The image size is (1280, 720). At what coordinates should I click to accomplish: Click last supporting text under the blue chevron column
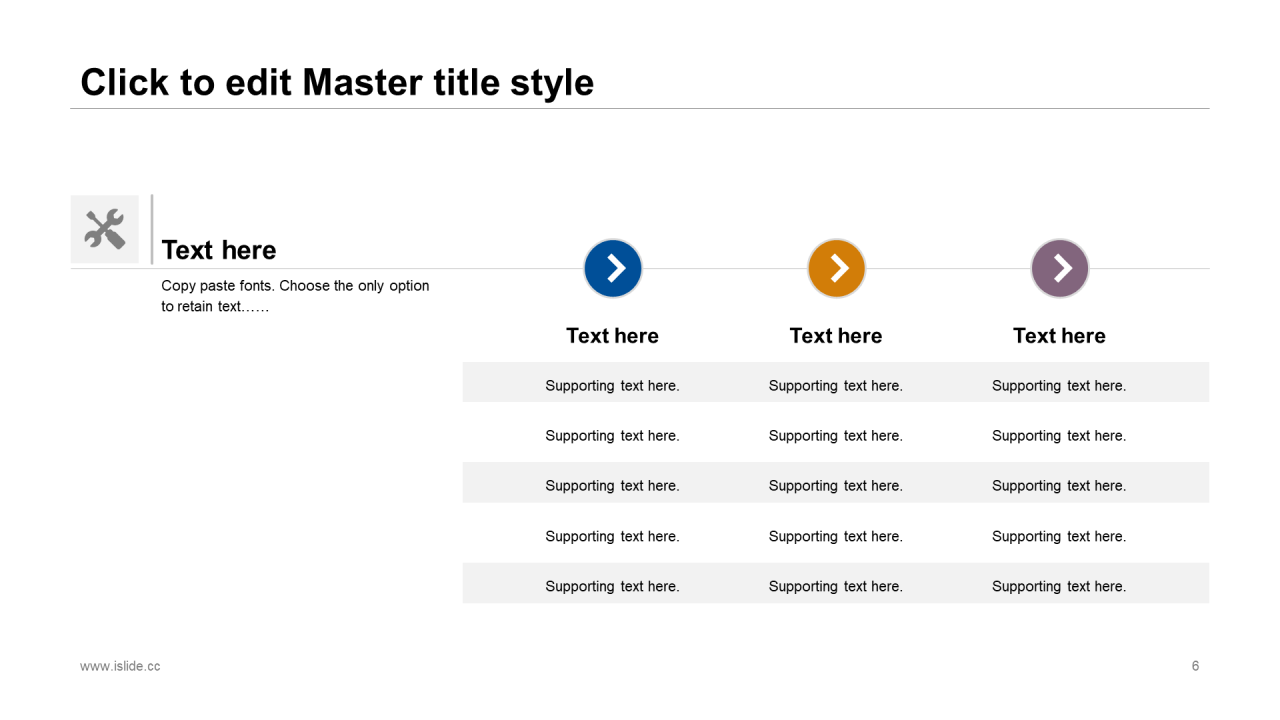612,587
